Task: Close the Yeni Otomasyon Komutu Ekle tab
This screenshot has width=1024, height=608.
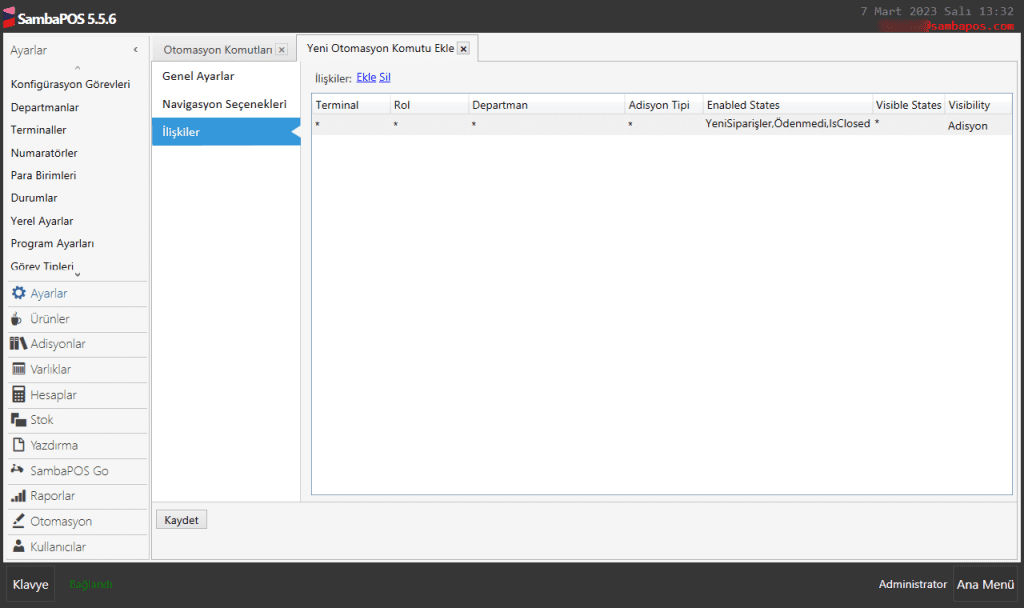Action: click(463, 49)
